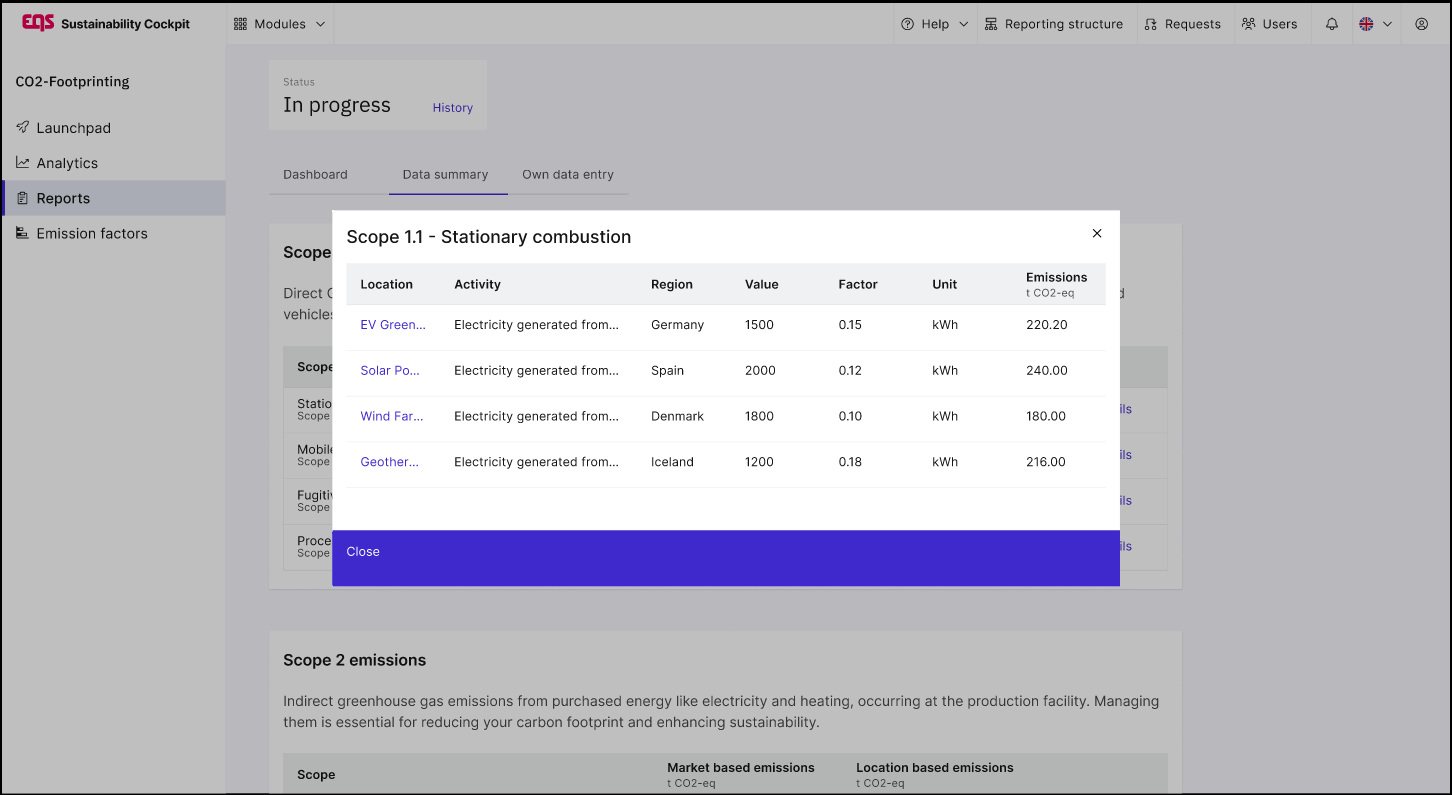The image size is (1452, 795).
Task: Expand the Help dropdown menu
Action: pyautogui.click(x=934, y=24)
